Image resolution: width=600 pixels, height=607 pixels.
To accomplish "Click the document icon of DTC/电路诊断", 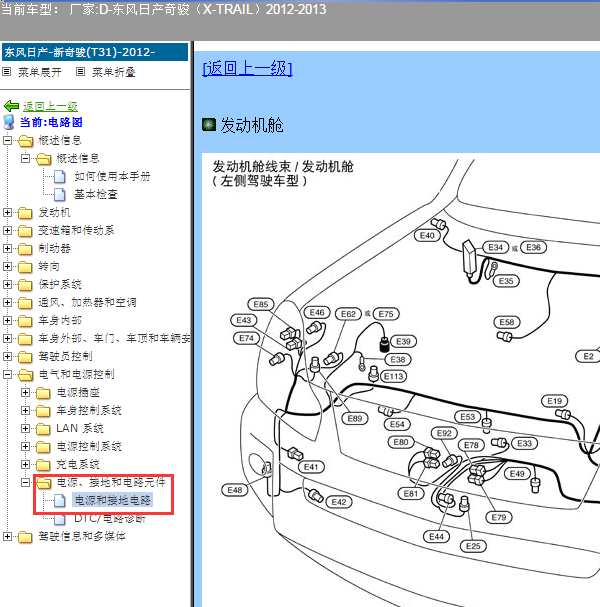I will pos(59,519).
